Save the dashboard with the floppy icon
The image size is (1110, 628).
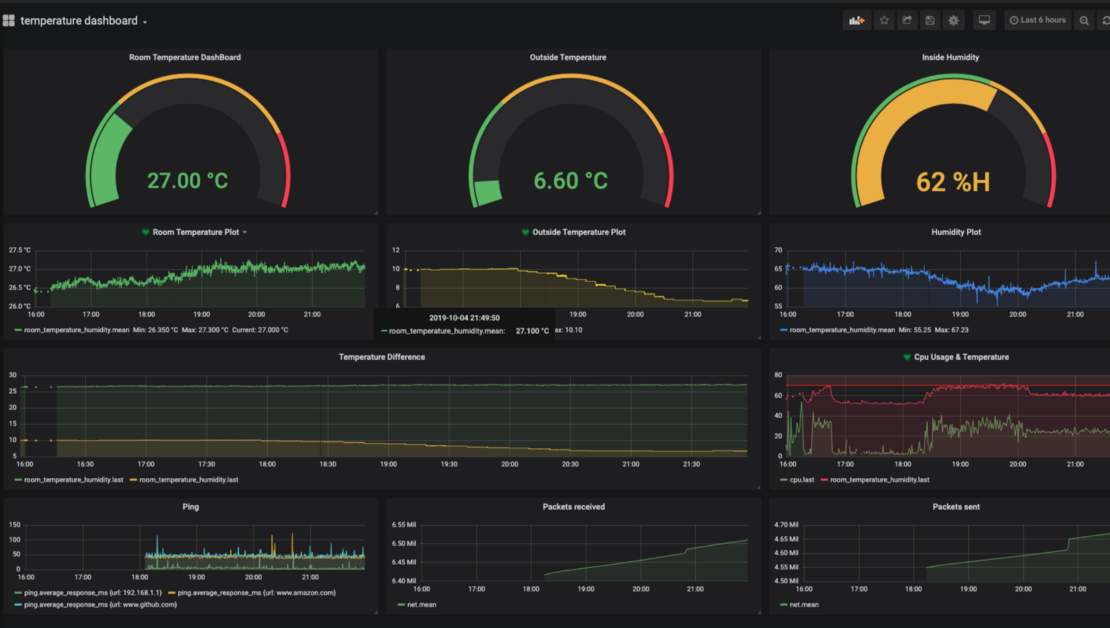(x=930, y=21)
